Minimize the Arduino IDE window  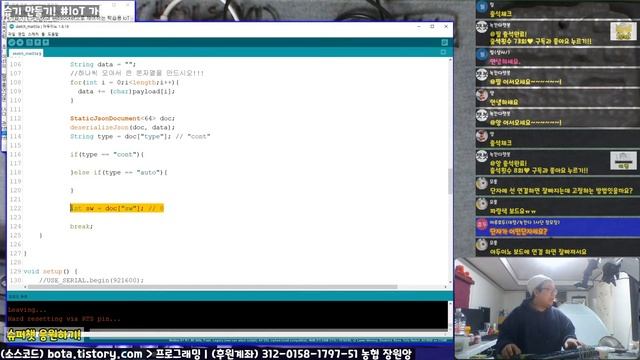point(419,26)
